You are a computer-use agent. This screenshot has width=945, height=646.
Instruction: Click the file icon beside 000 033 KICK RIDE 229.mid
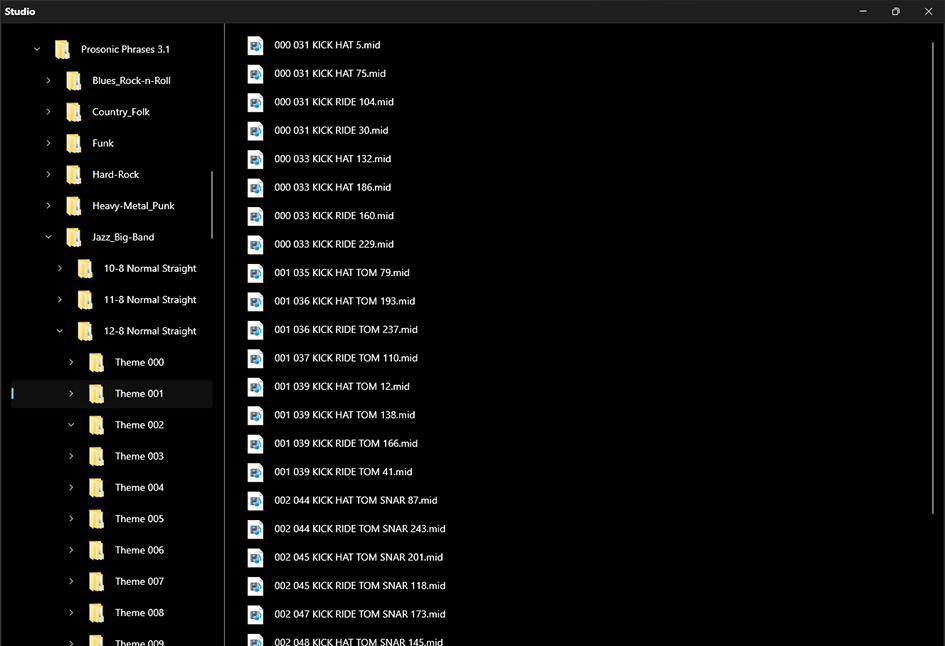(x=255, y=244)
